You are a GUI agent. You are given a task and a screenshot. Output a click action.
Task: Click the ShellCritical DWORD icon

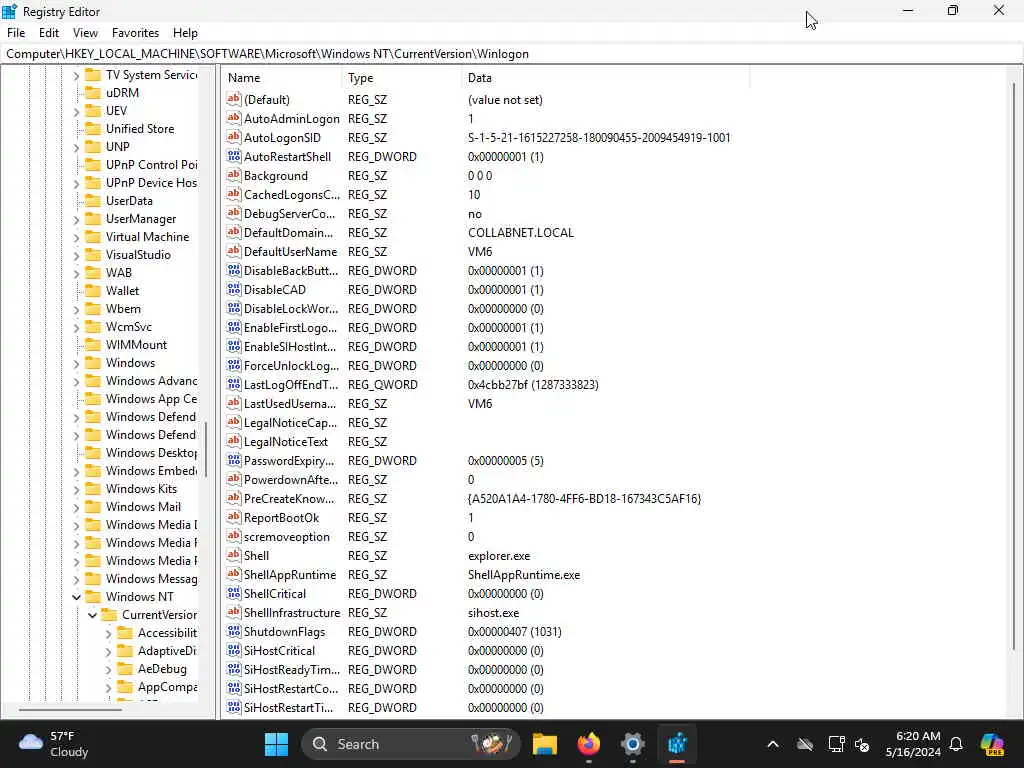point(233,594)
